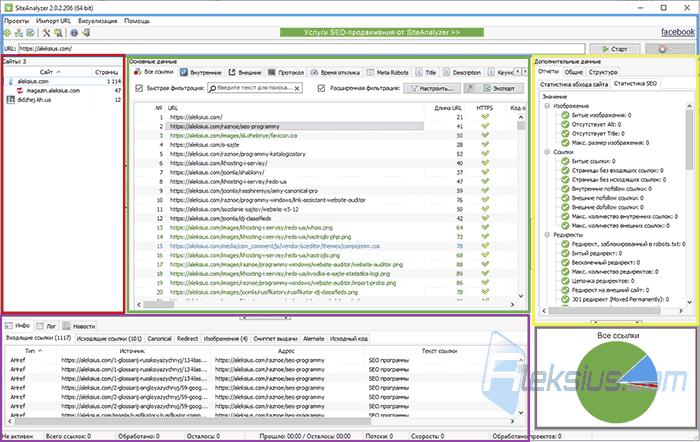Click the green plus add project icon

click(x=8, y=33)
